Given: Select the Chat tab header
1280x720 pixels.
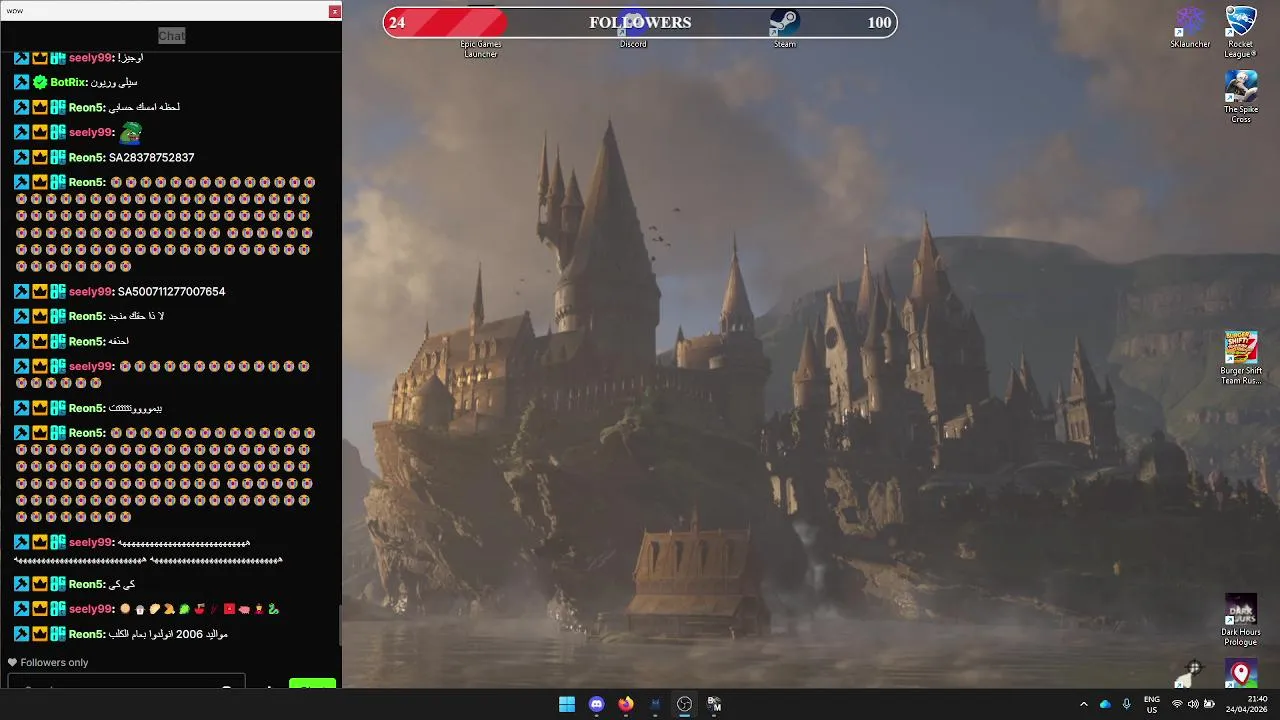Looking at the screenshot, I should [x=171, y=36].
